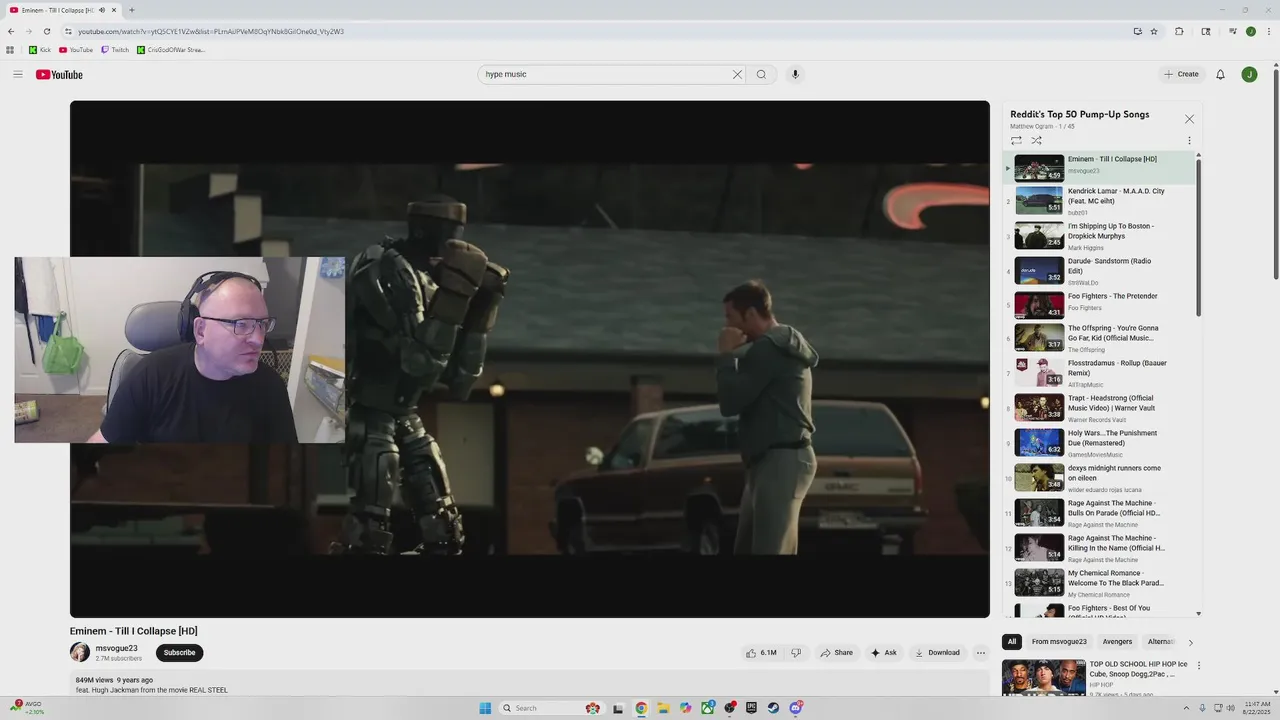Open Windows Start menu

tap(485, 708)
